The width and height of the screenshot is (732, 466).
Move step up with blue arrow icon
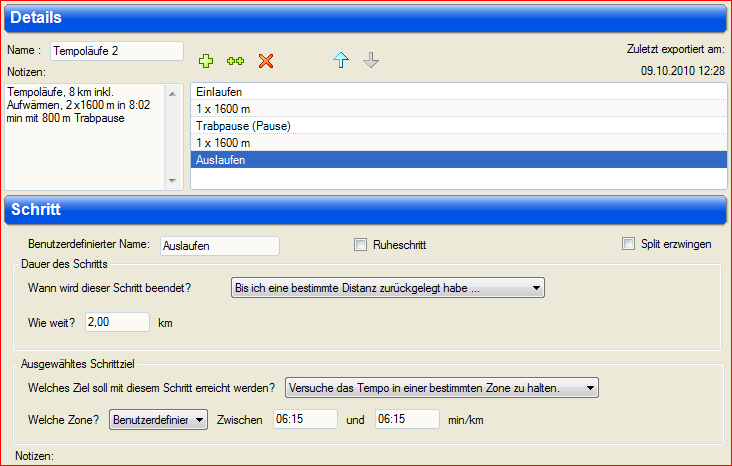[x=341, y=61]
